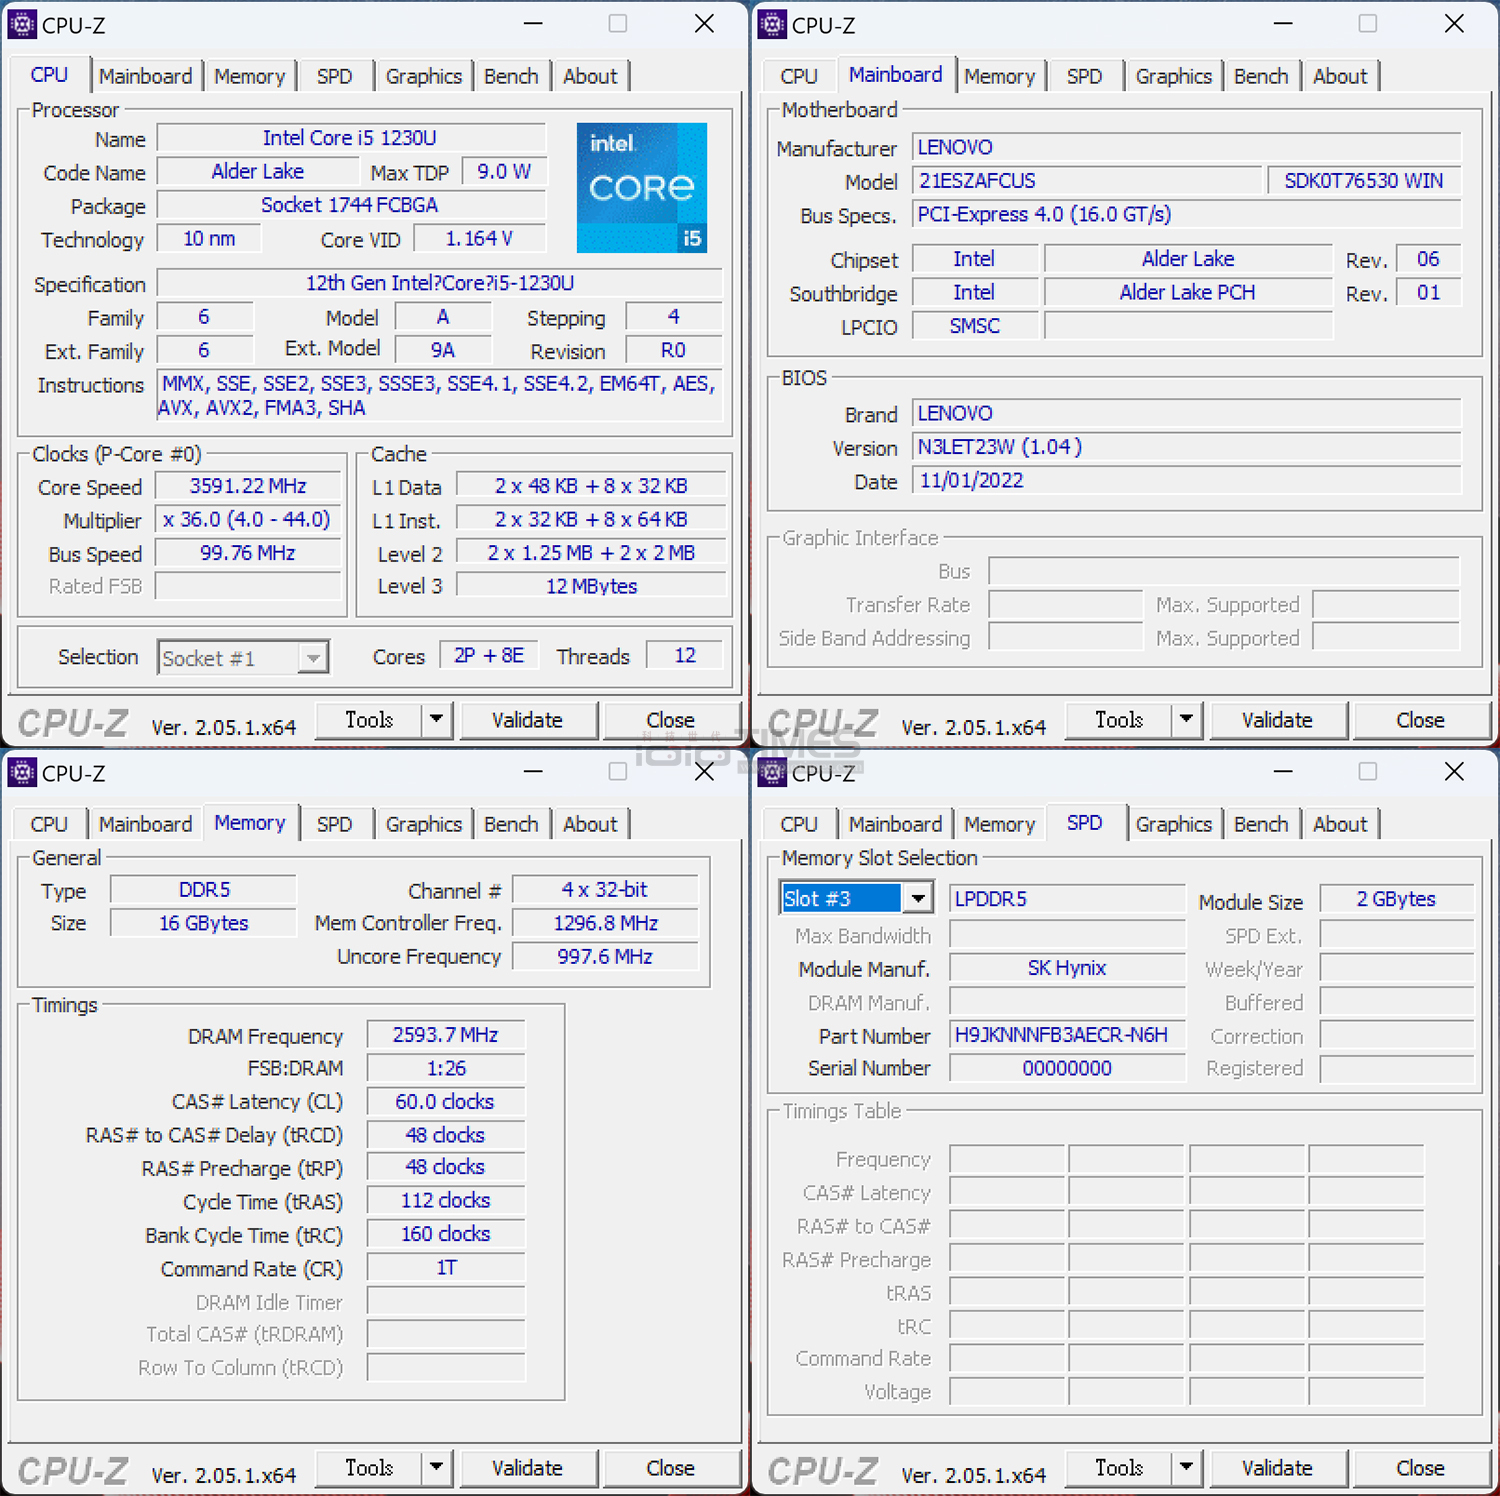Open the Tools dropdown arrow in the Memory window

(436, 1468)
